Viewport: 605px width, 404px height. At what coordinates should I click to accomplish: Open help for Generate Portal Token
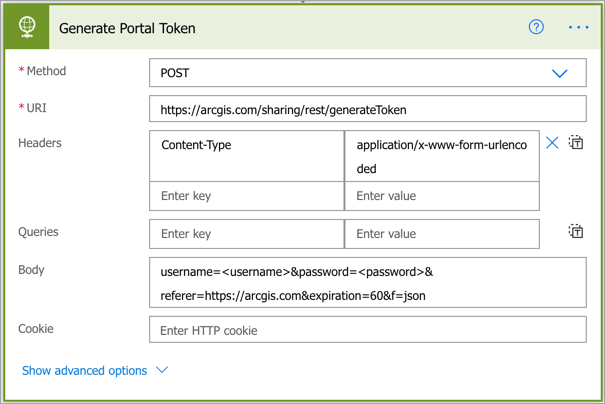pos(536,27)
